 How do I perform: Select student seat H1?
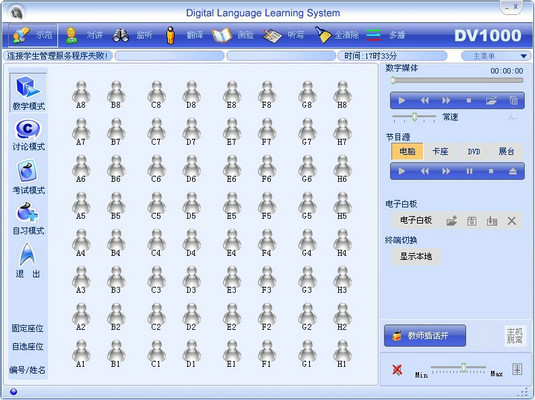click(342, 354)
